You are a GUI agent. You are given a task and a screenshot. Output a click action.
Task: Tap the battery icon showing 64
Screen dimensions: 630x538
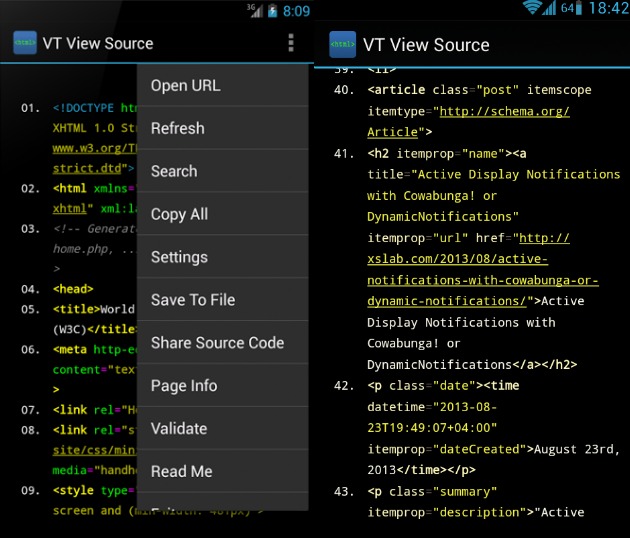577,9
